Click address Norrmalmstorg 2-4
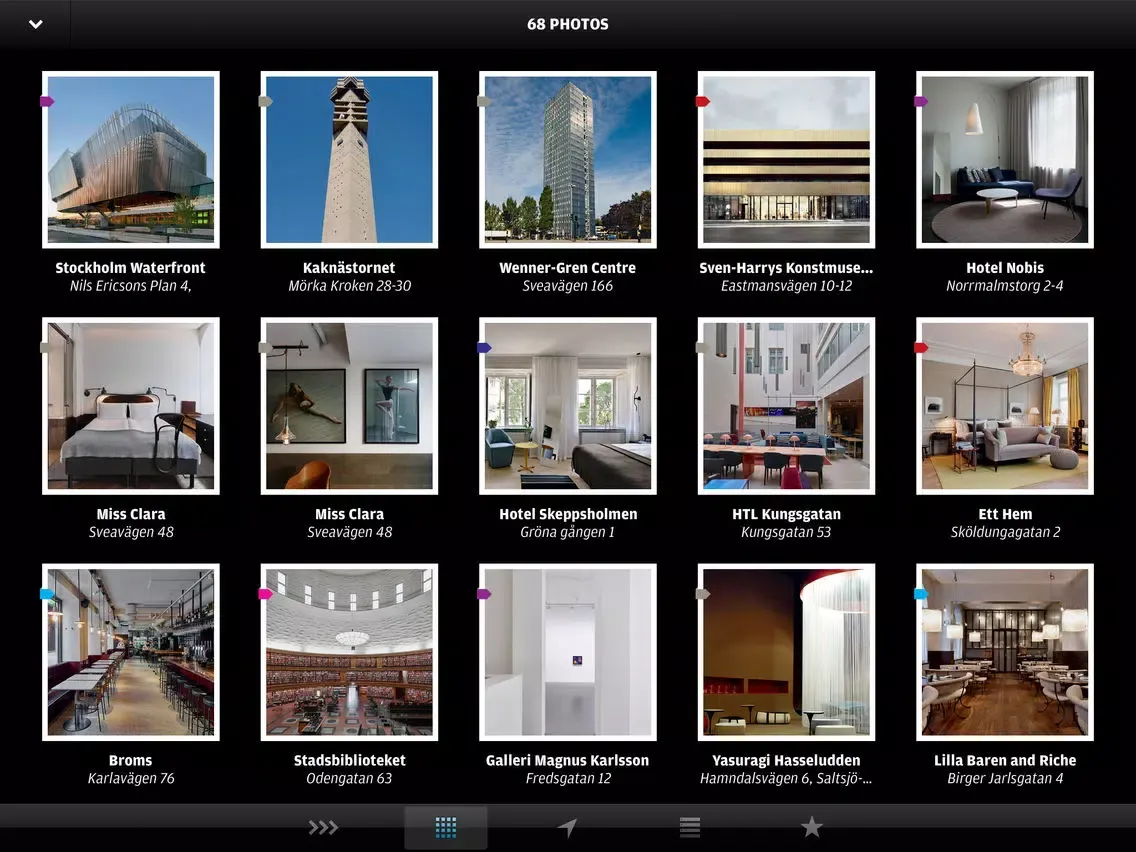Viewport: 1136px width, 852px height. coord(1005,286)
